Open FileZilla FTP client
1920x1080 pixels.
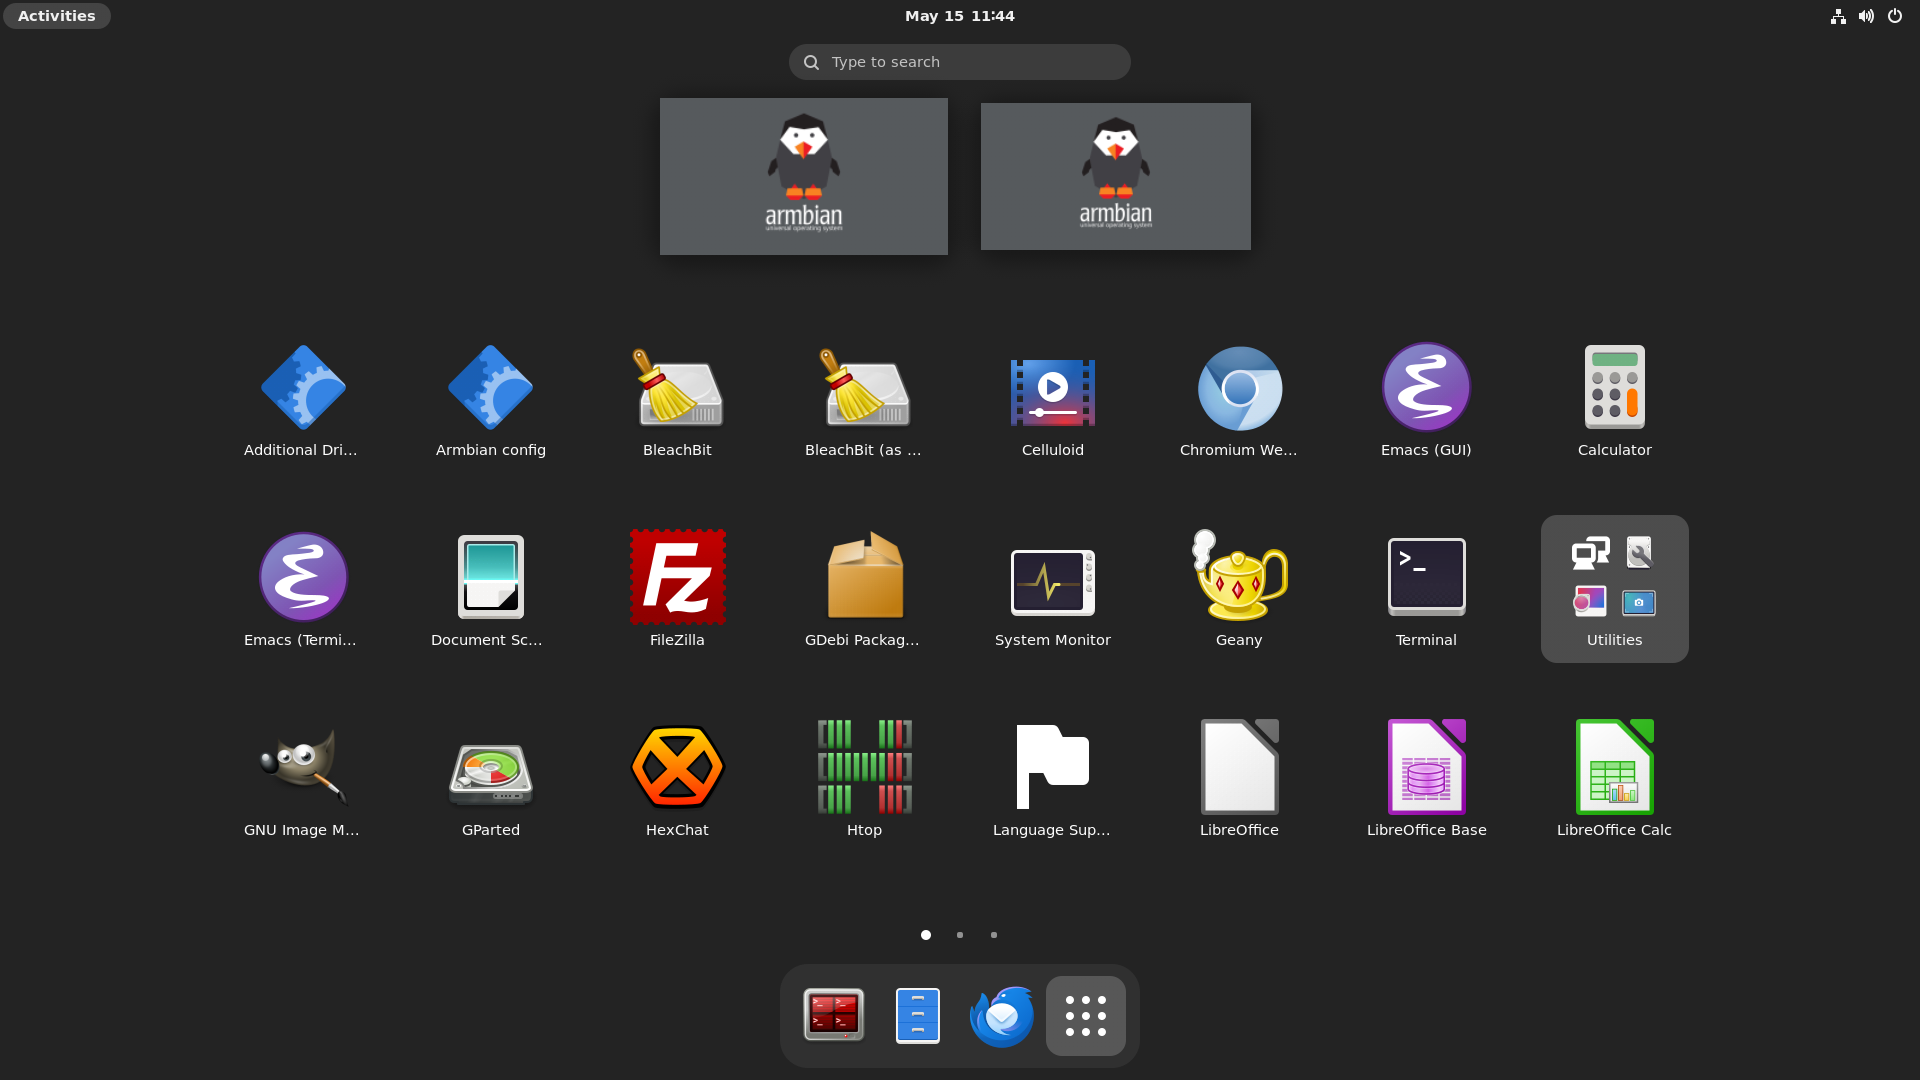(x=677, y=589)
